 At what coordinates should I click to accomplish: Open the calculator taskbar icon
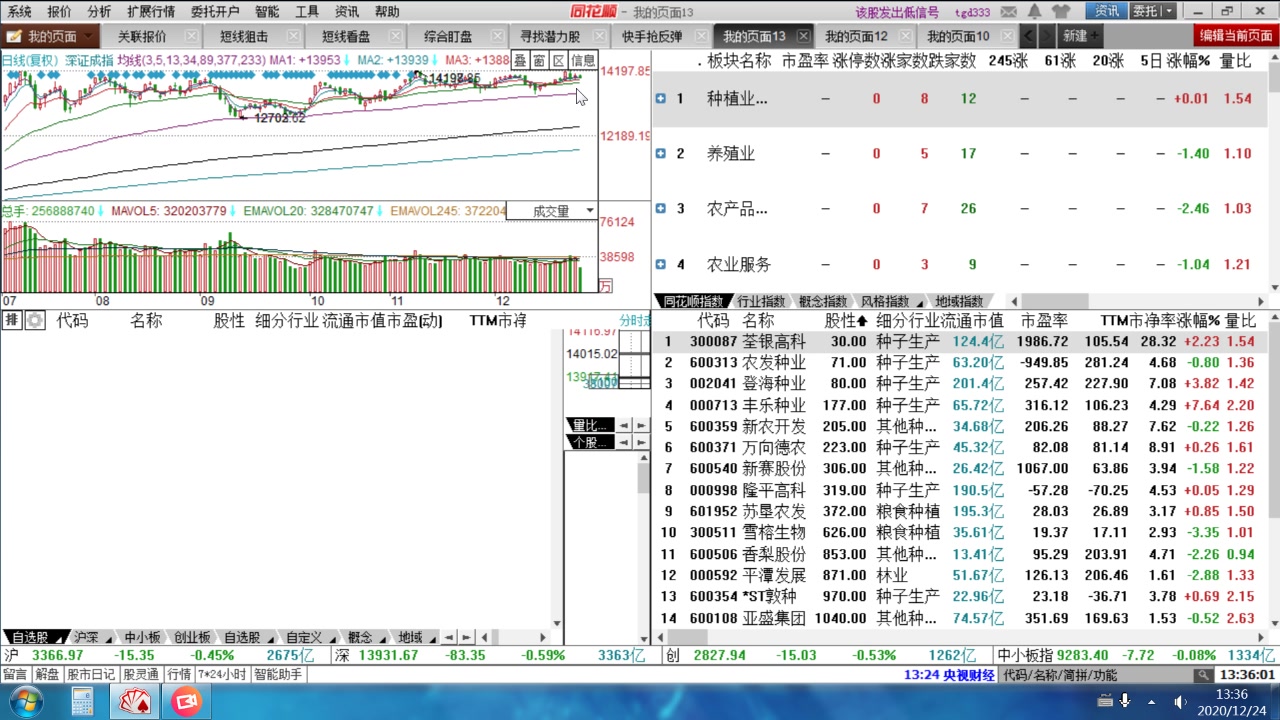click(x=83, y=702)
